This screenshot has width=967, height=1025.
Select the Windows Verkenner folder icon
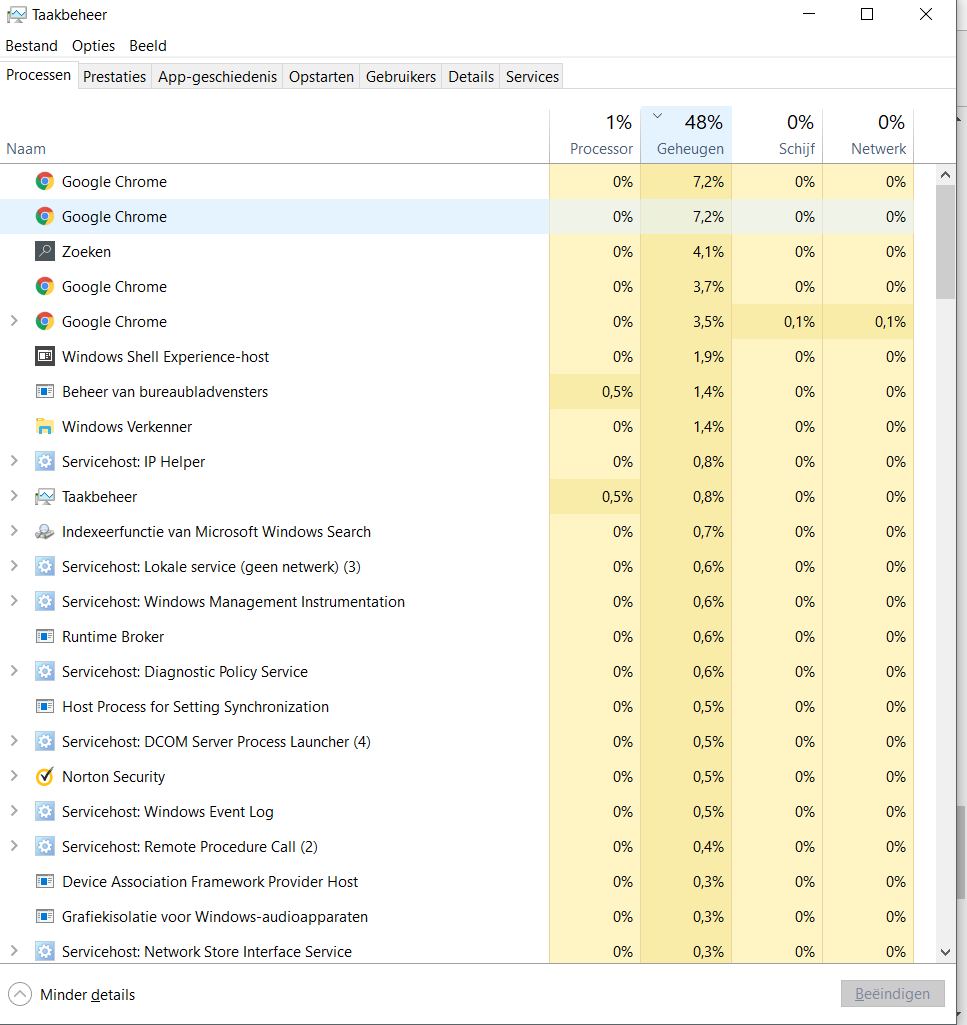point(44,426)
